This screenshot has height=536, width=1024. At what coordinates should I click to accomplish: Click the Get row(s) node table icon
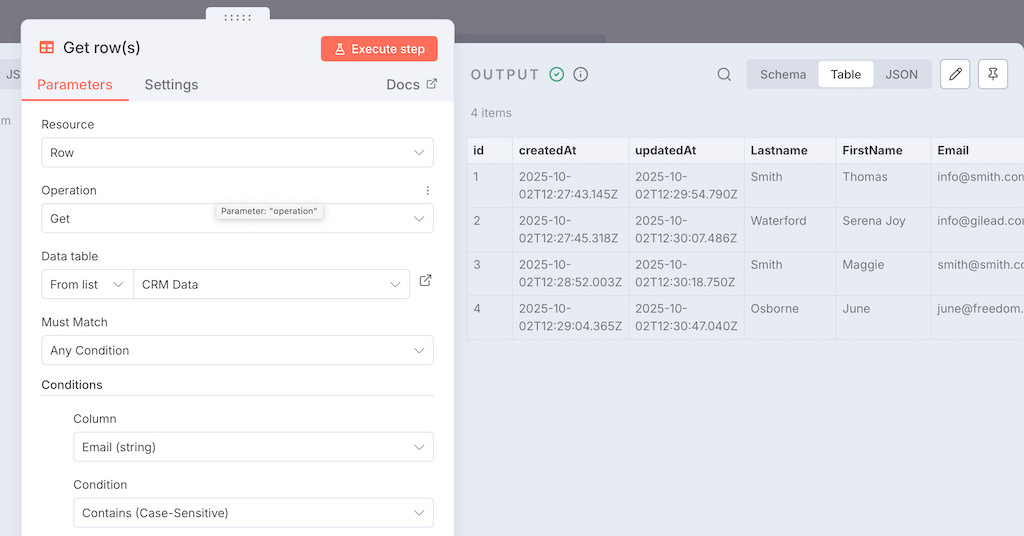click(46, 47)
